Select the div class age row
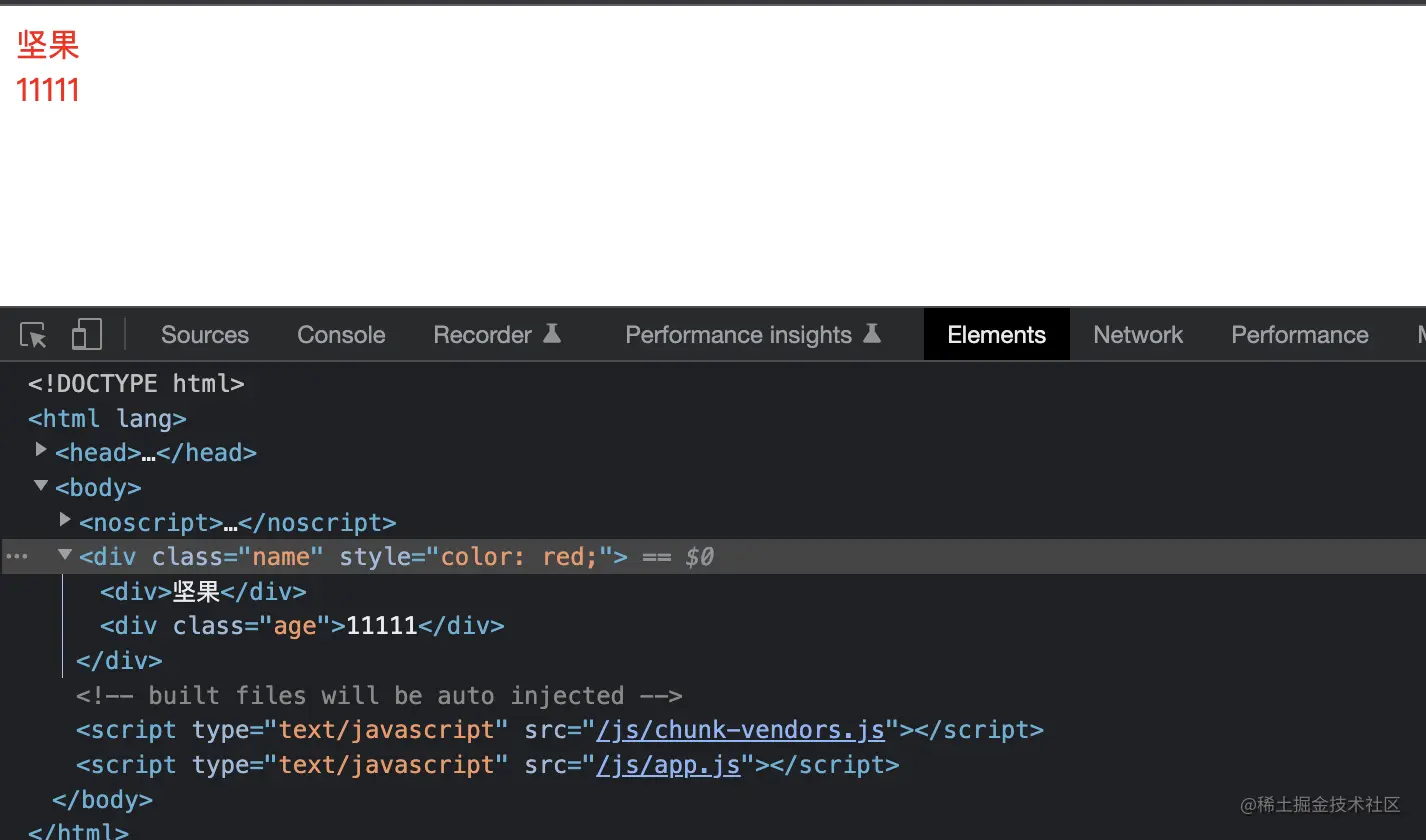The height and width of the screenshot is (840, 1426). pyautogui.click(x=302, y=626)
